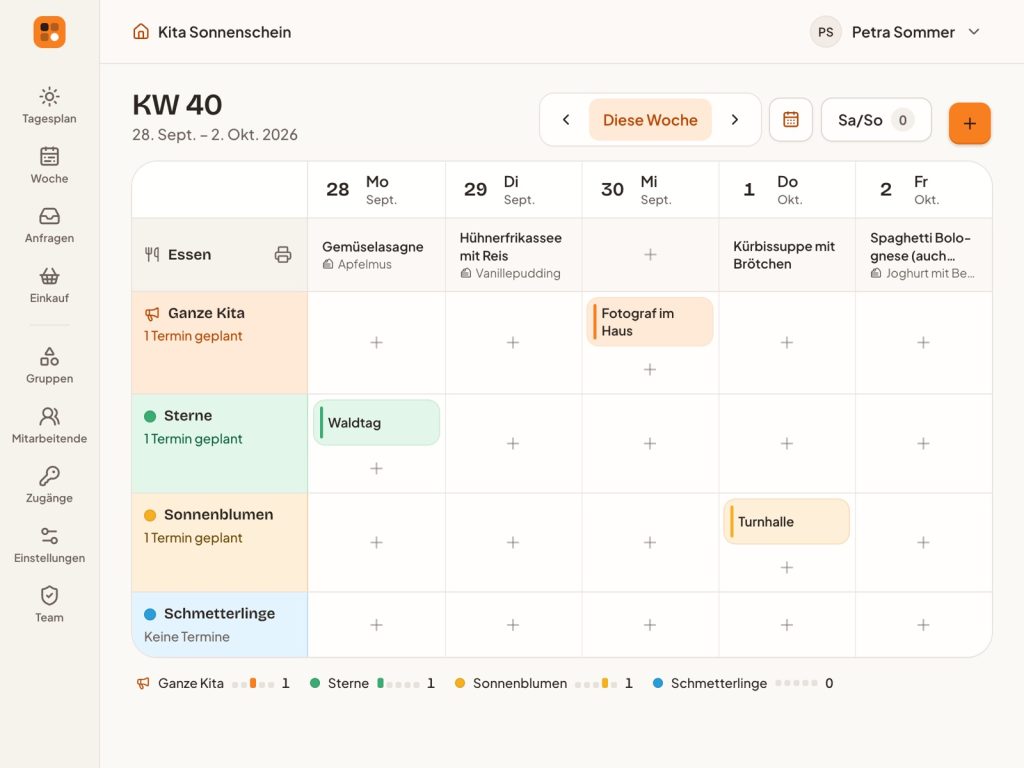Image resolution: width=1024 pixels, height=768 pixels.
Task: Click the Kita Sonnenschein title link
Action: (225, 32)
